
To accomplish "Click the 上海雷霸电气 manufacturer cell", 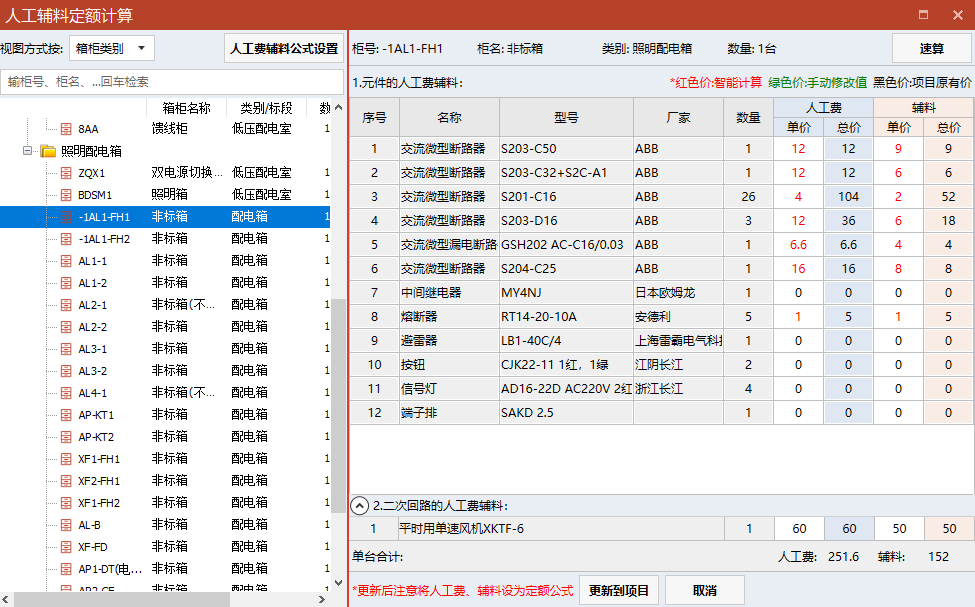I will (678, 340).
